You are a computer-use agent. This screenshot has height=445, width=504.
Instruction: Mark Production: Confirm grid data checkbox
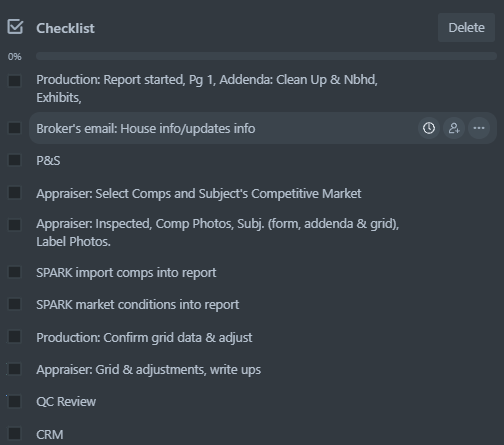point(14,337)
